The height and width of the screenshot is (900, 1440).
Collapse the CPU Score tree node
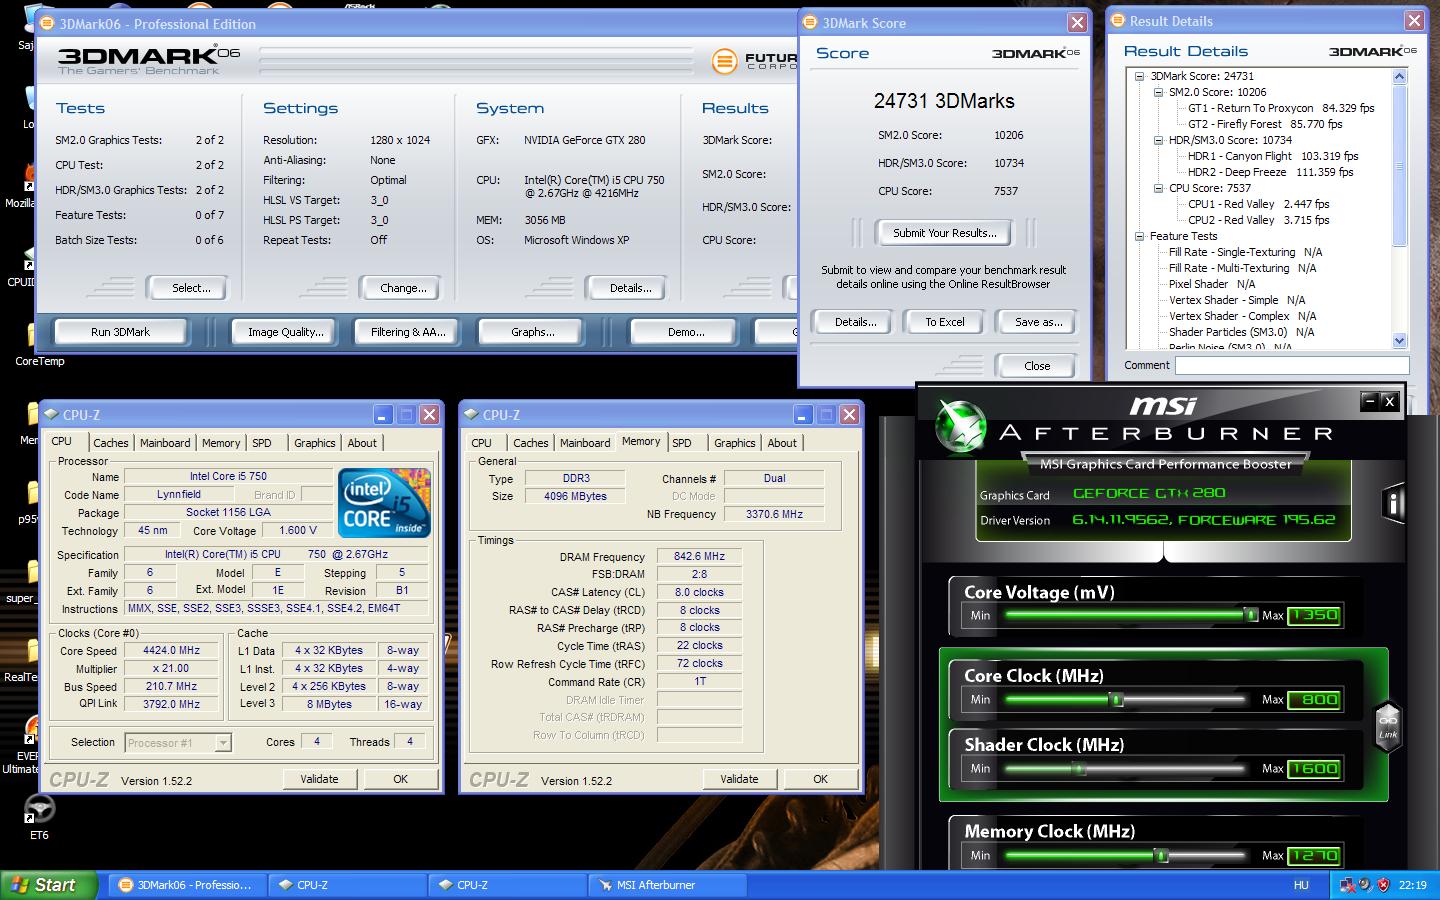coord(1159,188)
